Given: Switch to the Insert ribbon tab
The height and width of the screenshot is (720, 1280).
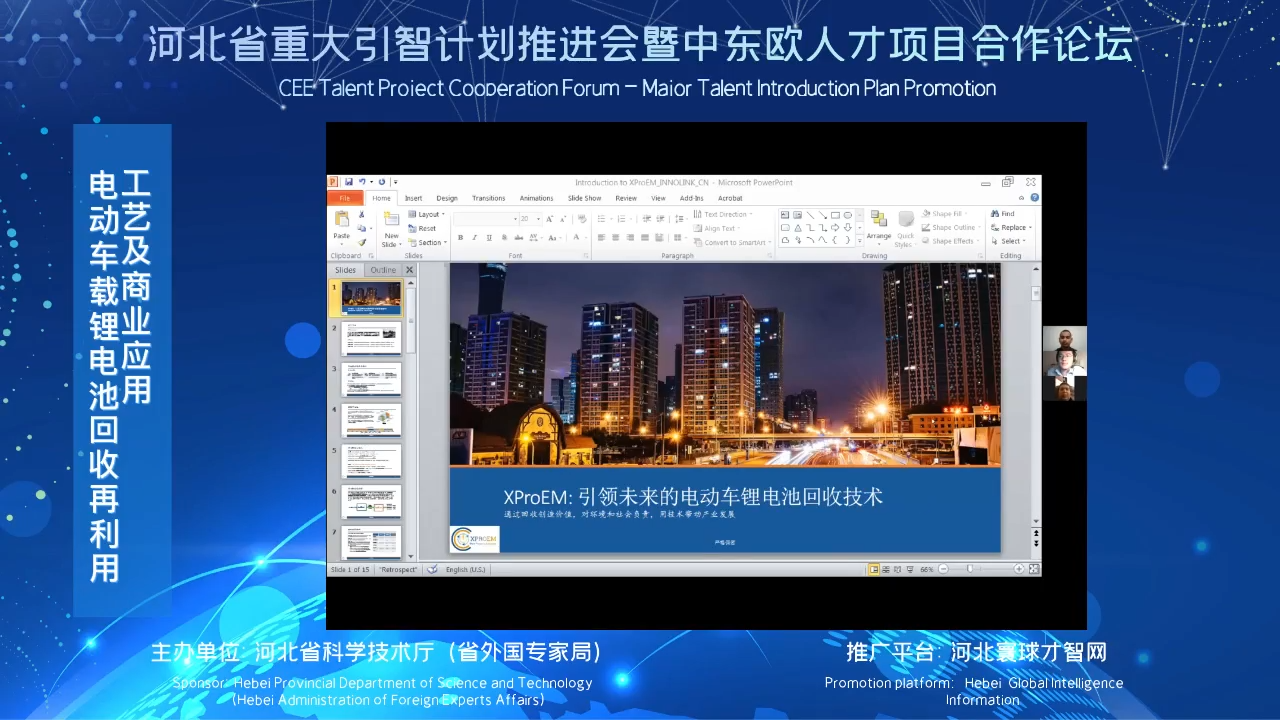Looking at the screenshot, I should point(413,198).
